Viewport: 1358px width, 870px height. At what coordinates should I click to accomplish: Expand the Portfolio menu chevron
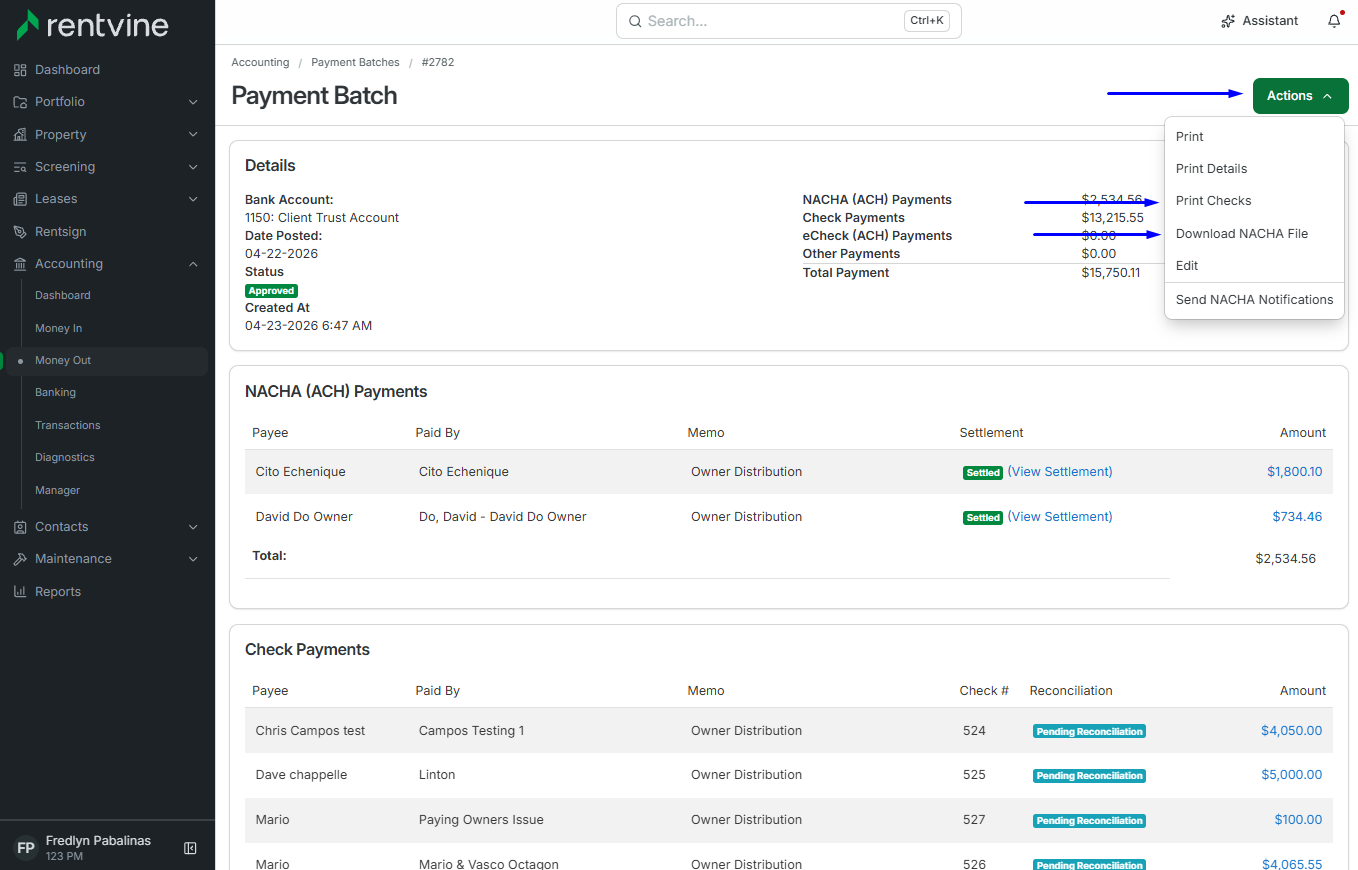tap(193, 102)
